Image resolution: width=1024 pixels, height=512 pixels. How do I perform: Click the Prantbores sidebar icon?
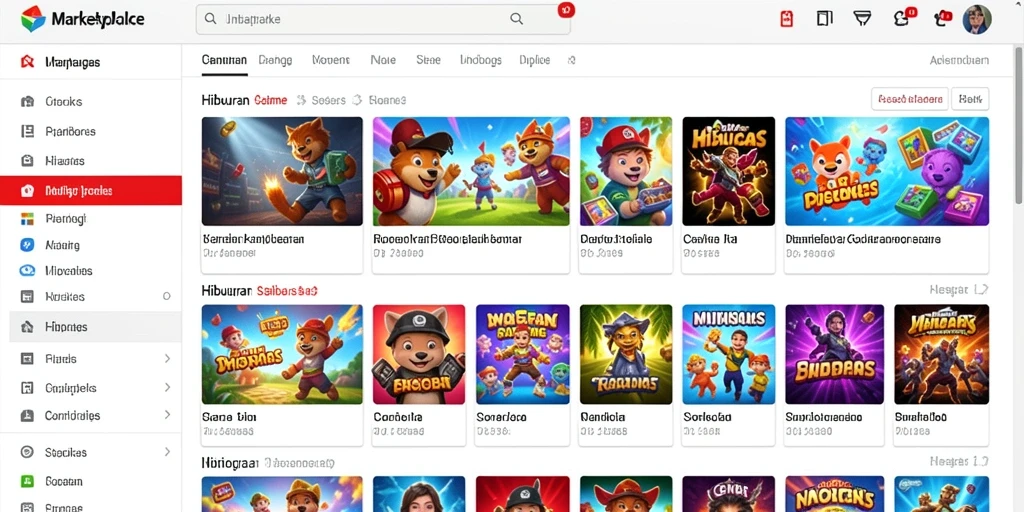(27, 131)
